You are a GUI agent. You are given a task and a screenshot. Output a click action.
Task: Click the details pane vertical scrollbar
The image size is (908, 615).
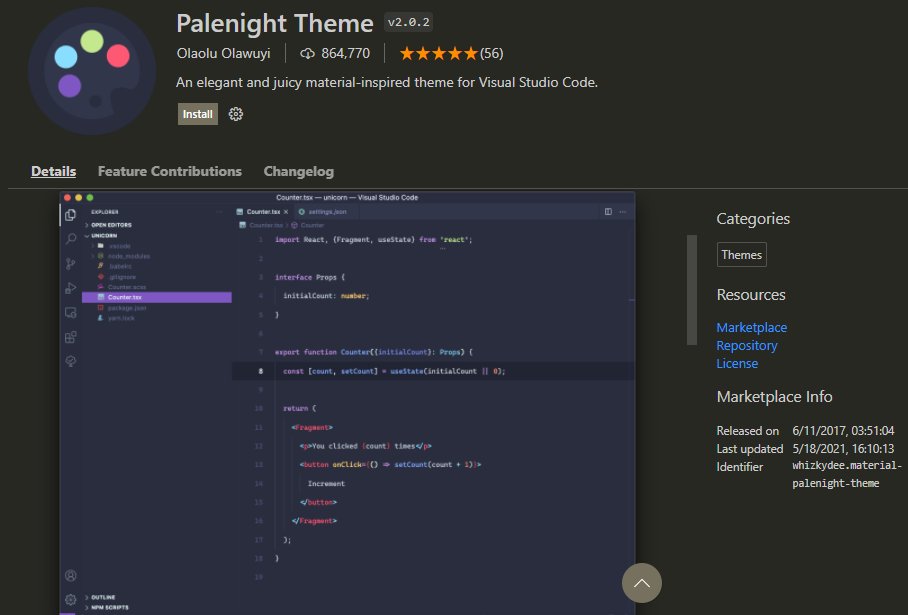(692, 290)
